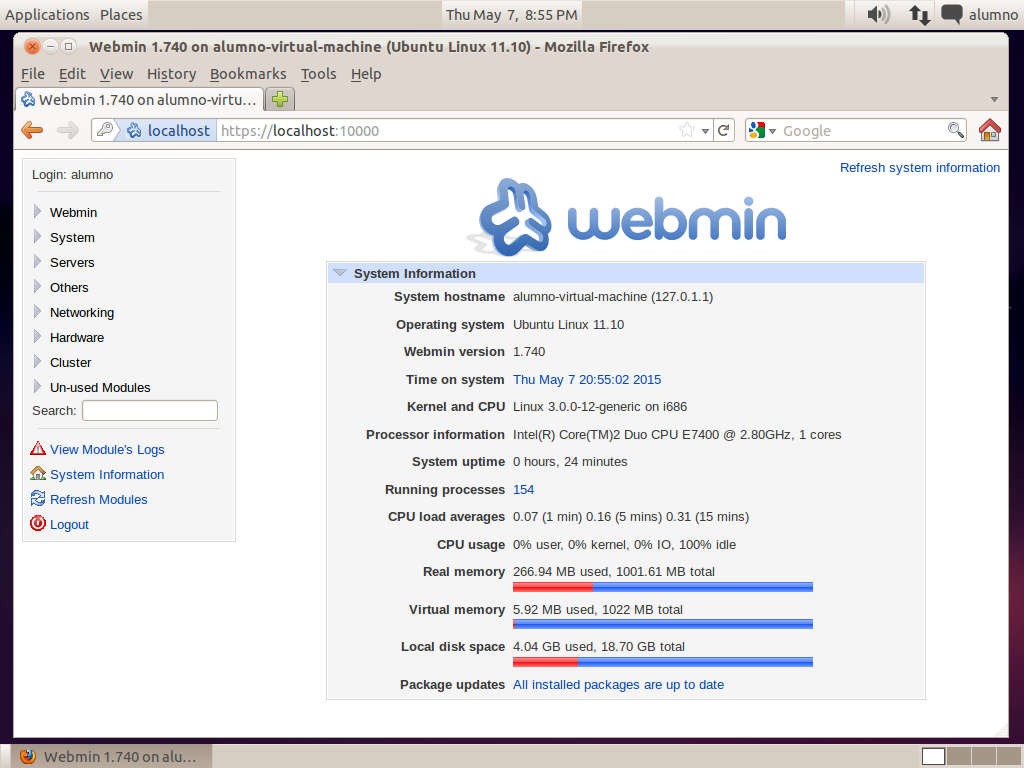The height and width of the screenshot is (768, 1024).
Task: Click the System Information house icon in sidebar
Action: 38,473
